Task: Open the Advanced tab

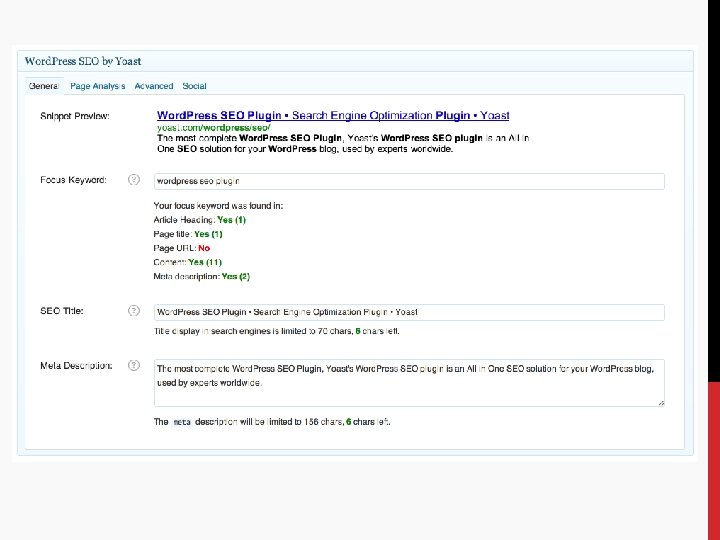Action: [x=154, y=86]
